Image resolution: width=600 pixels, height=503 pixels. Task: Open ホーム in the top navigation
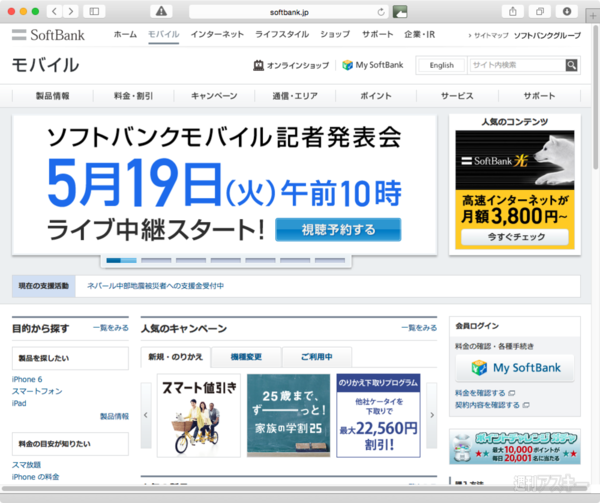click(x=125, y=34)
